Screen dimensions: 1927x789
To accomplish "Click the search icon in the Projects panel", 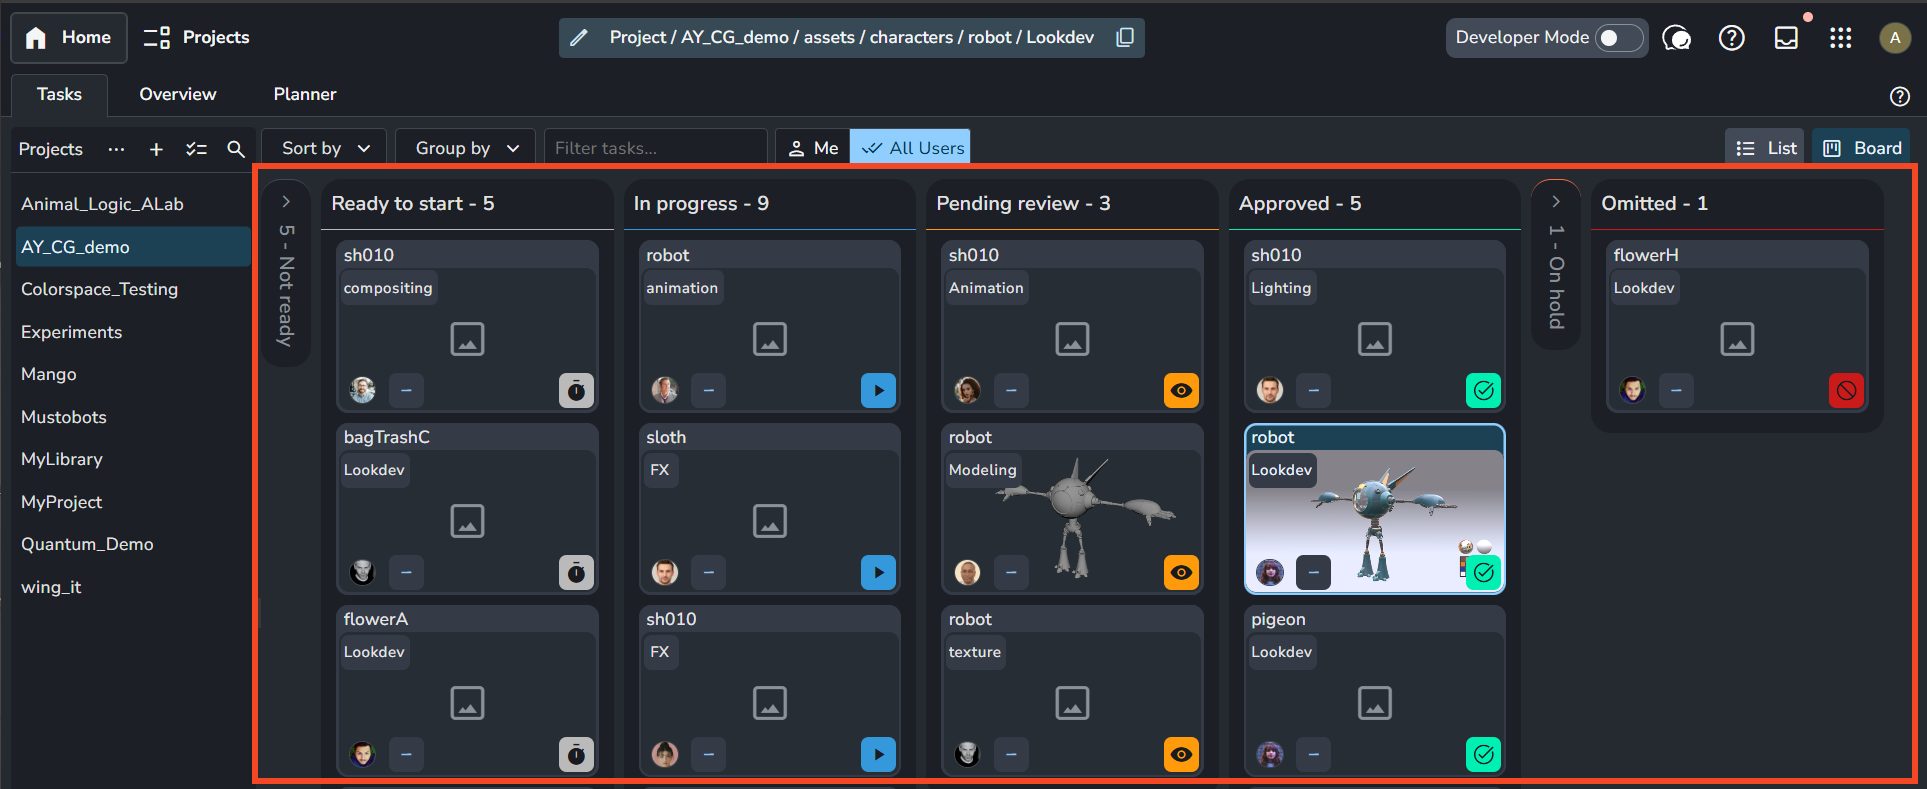I will (x=236, y=149).
